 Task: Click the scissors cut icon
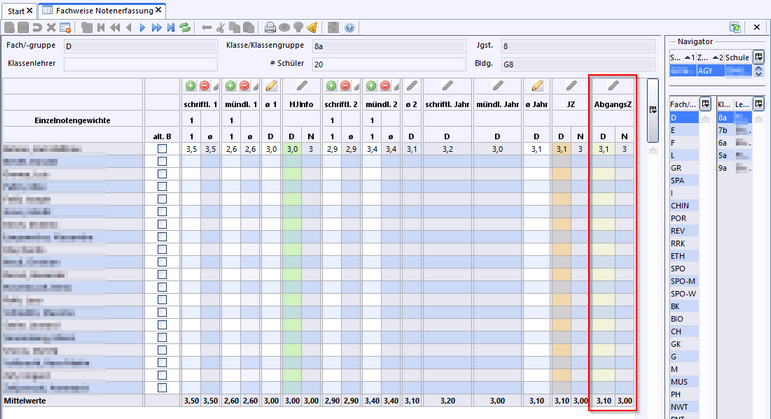click(221, 28)
